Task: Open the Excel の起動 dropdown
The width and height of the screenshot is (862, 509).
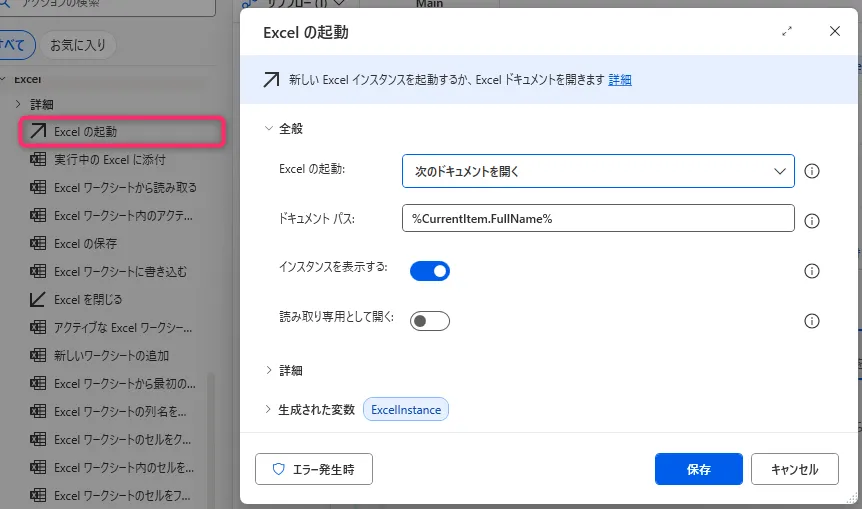Action: [598, 171]
